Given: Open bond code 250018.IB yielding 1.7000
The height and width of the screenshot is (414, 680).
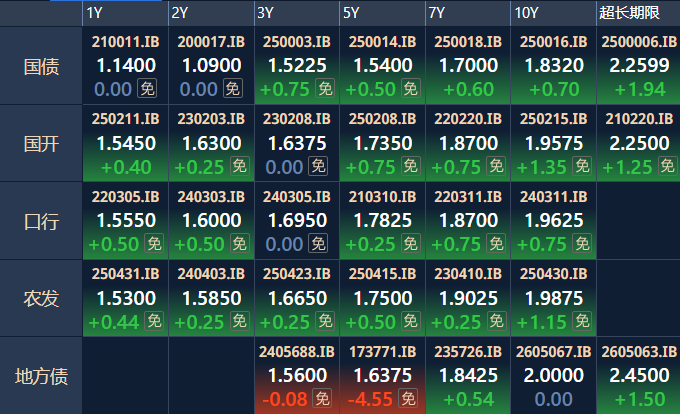Looking at the screenshot, I should coord(468,65).
